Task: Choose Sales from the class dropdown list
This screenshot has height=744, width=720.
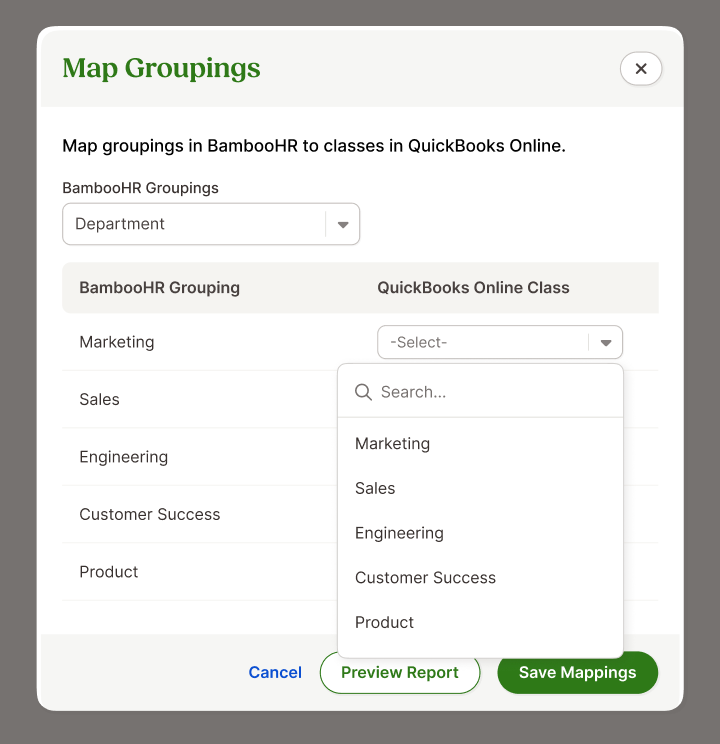Action: [375, 488]
